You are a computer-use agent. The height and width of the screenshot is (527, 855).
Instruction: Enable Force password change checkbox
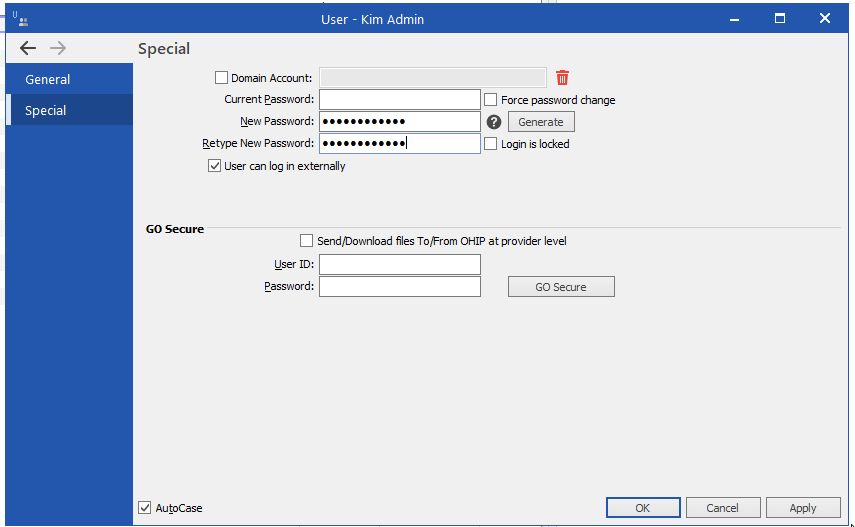[491, 100]
